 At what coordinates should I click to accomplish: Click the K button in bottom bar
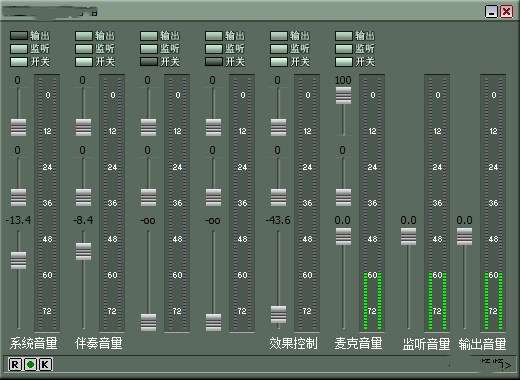tap(45, 364)
